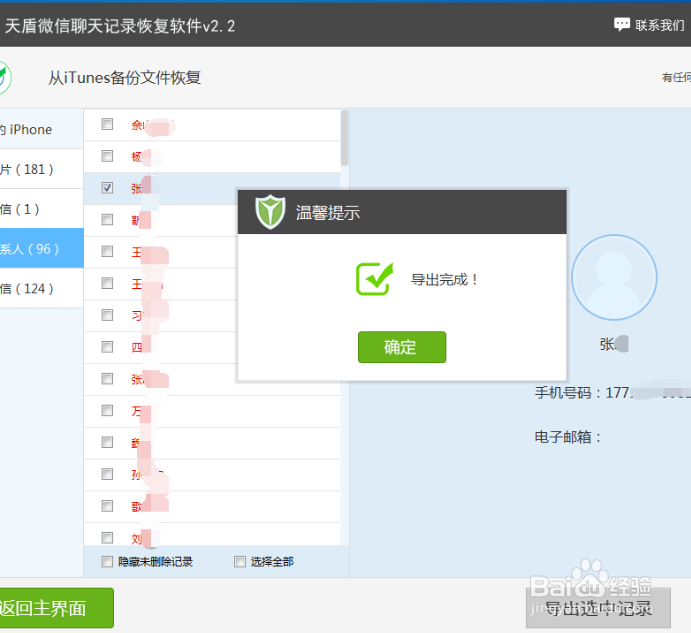Open the contacts tab showing (96)
Viewport: 691px width, 633px height.
(x=41, y=248)
